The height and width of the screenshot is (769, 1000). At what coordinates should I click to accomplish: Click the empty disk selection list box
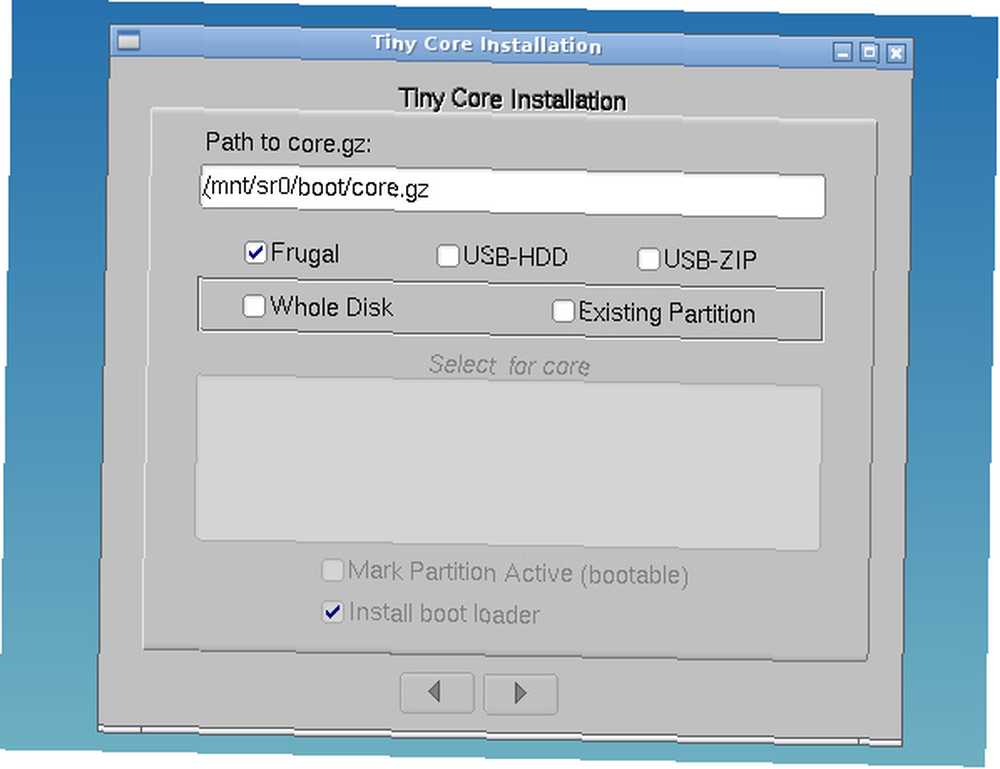(508, 462)
